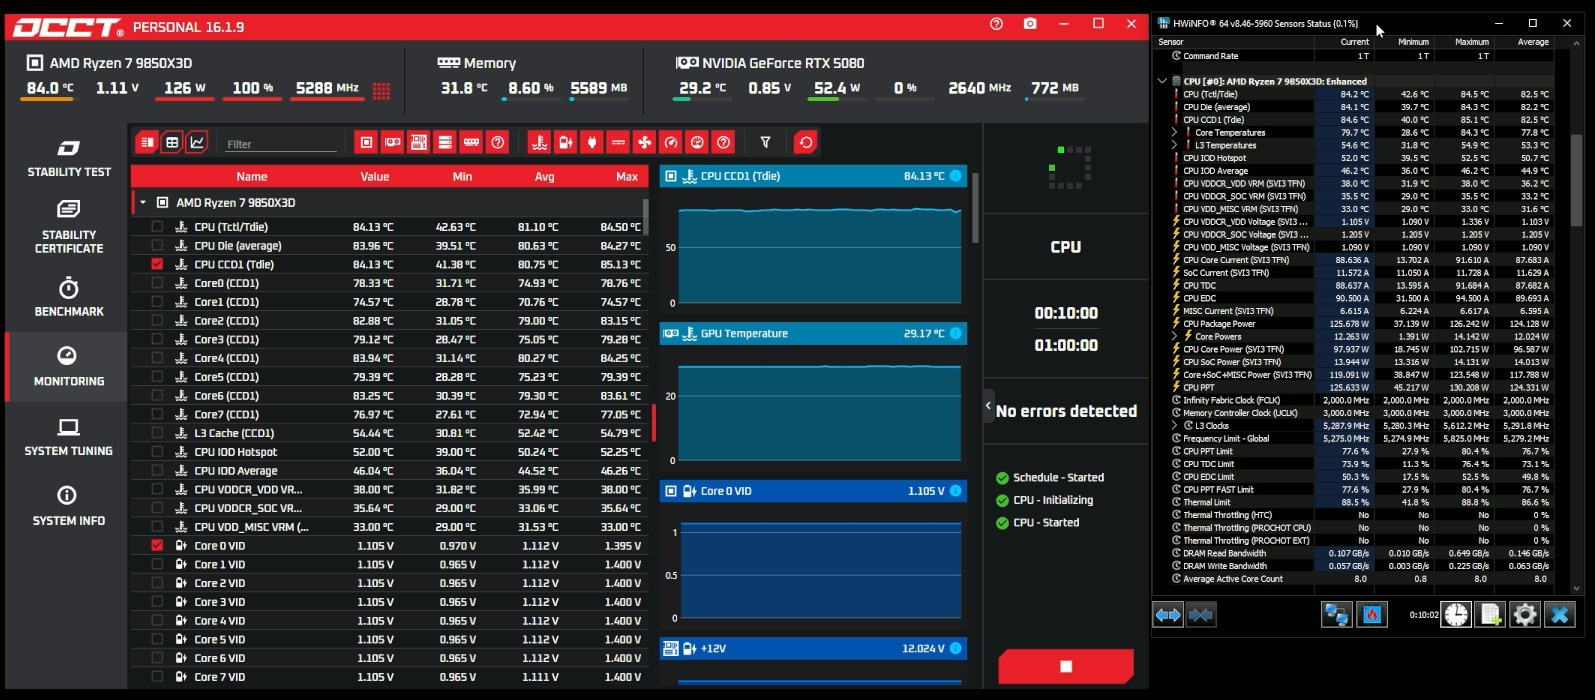
Task: Open the Monitoring section
Action: 68,367
